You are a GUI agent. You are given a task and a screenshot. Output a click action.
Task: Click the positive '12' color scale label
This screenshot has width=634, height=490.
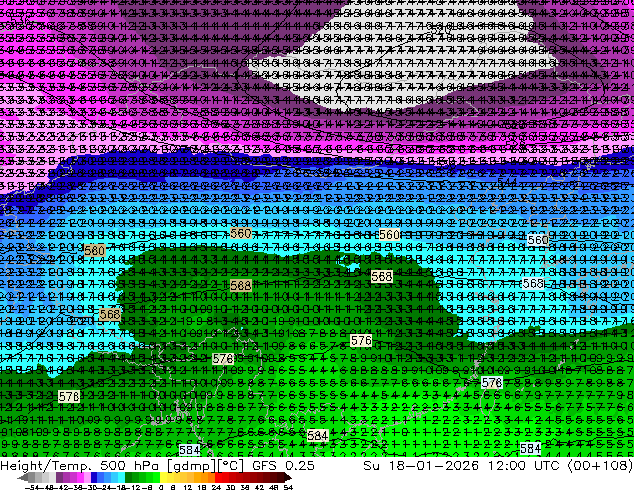point(188,488)
